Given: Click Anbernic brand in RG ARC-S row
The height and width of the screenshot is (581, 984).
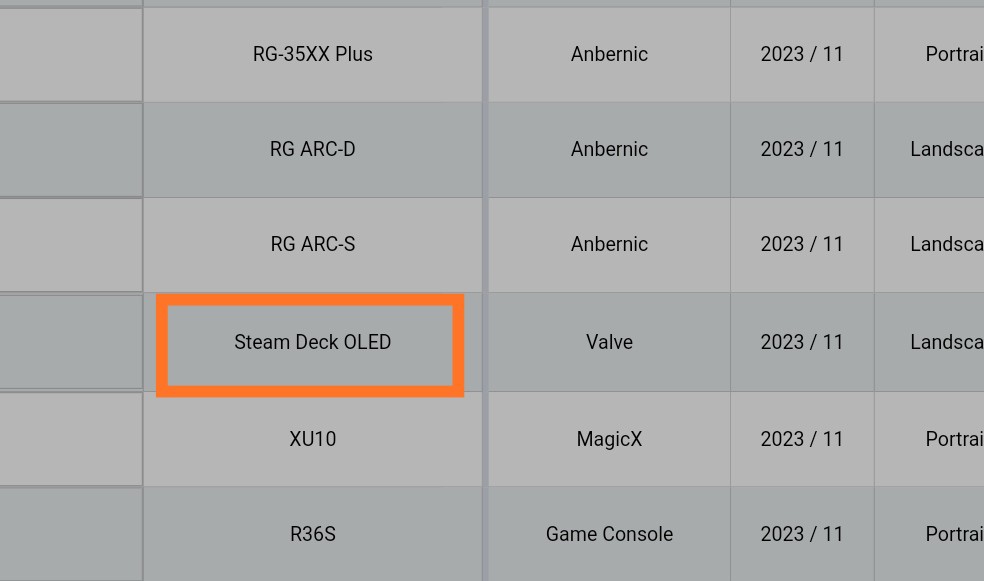Looking at the screenshot, I should (609, 244).
